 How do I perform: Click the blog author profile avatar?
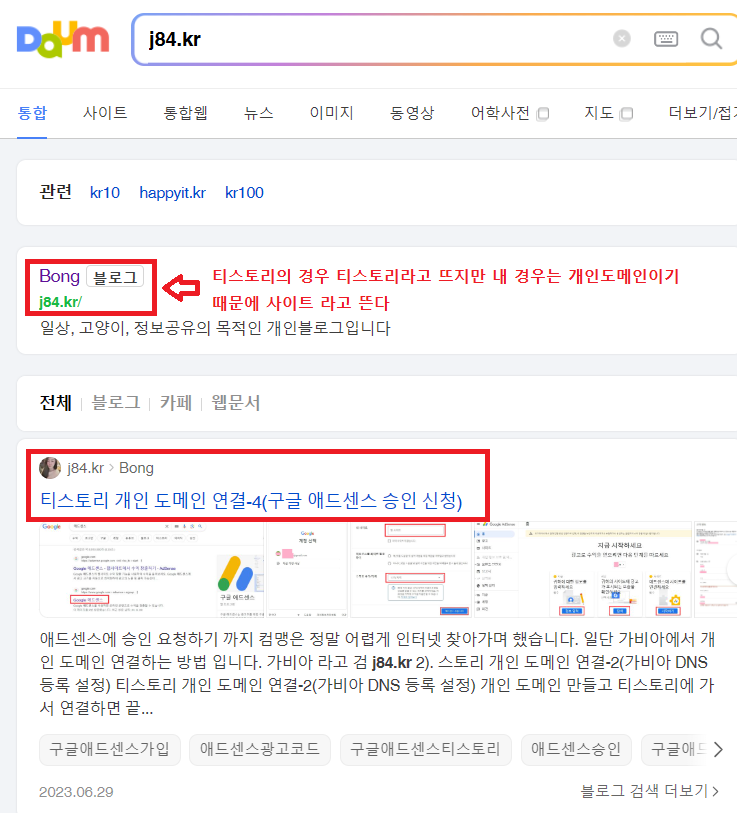coord(50,468)
